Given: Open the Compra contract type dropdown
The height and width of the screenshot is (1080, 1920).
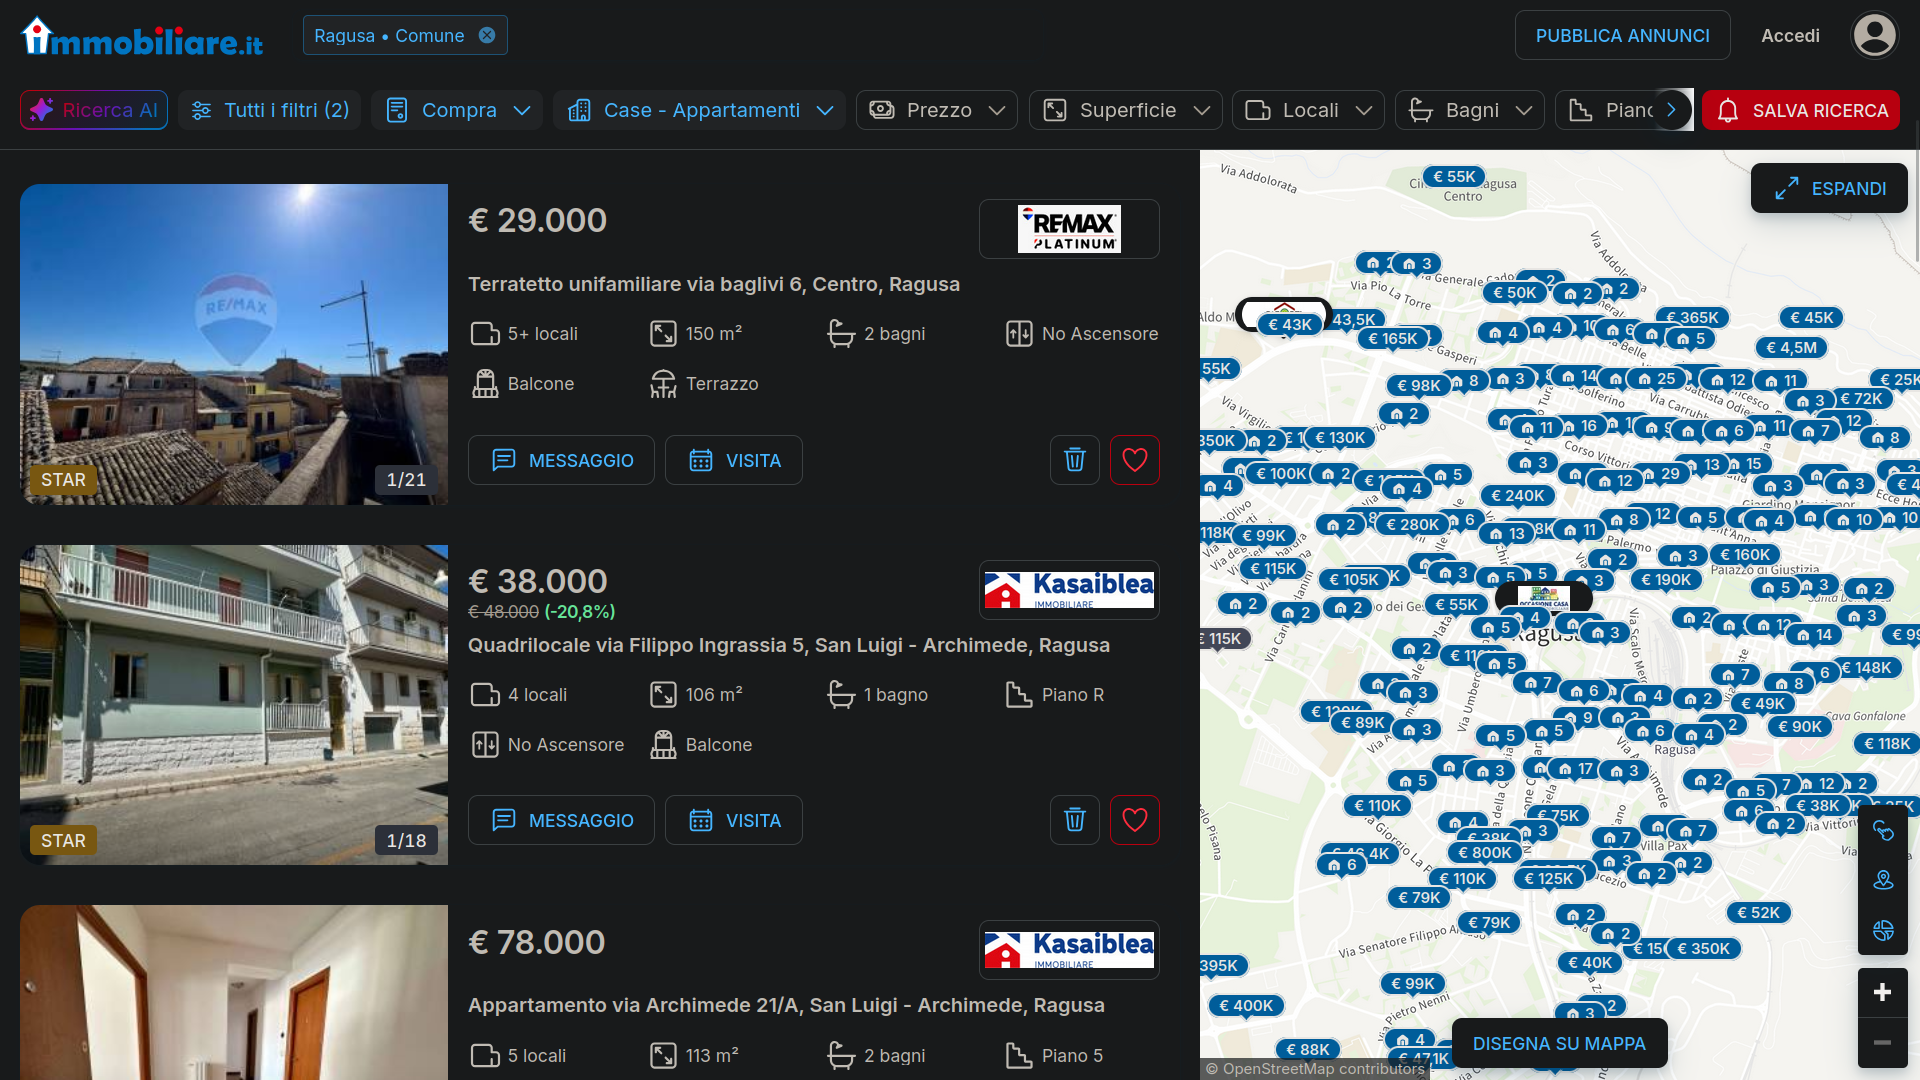Looking at the screenshot, I should tap(457, 110).
